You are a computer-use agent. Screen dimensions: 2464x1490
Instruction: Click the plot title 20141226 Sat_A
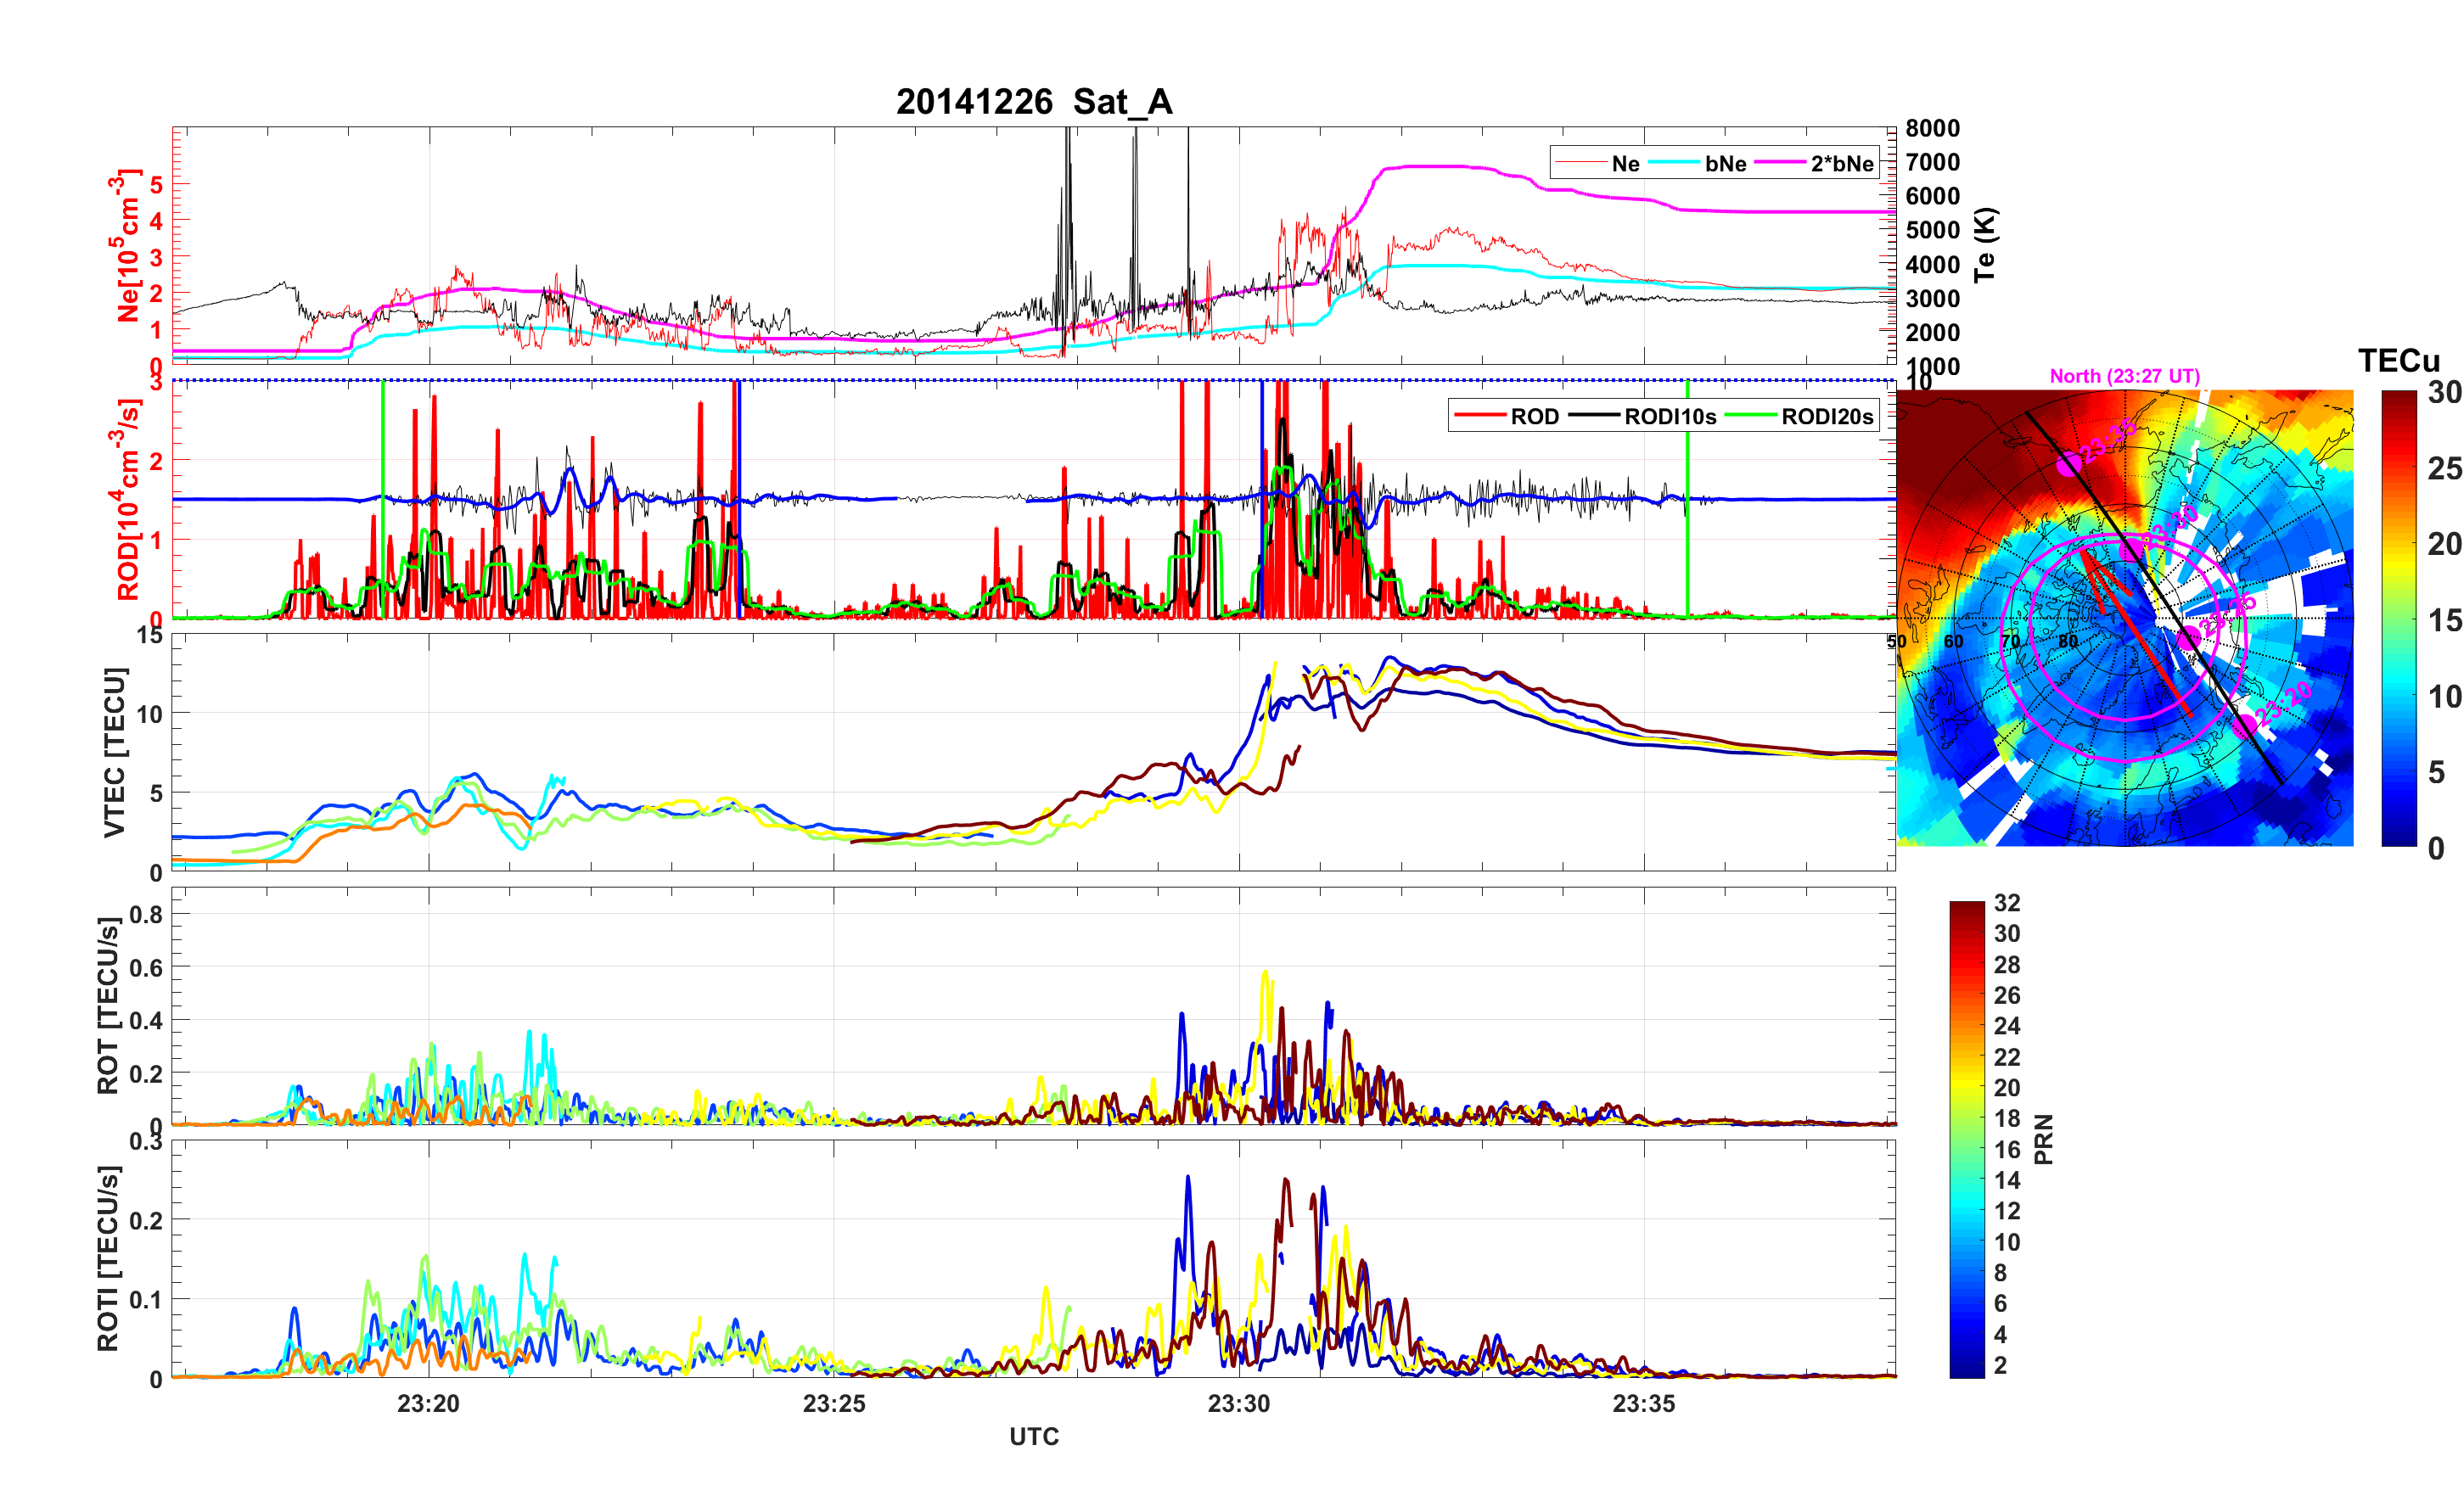[x=1034, y=102]
